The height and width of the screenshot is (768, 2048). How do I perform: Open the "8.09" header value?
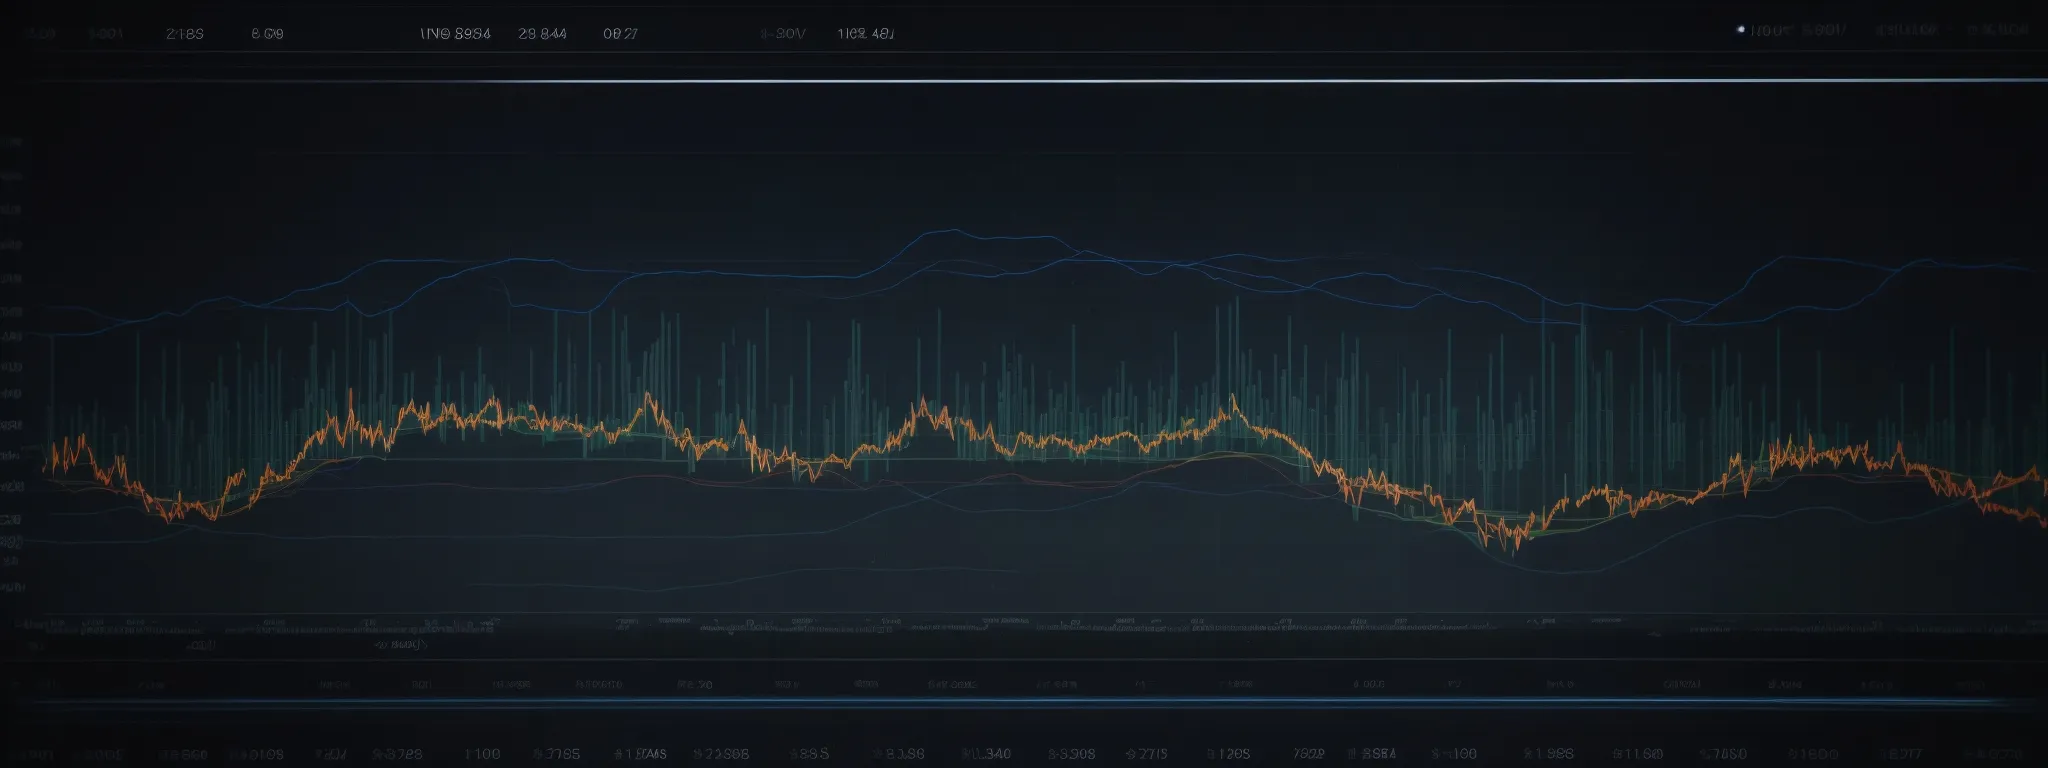267,33
